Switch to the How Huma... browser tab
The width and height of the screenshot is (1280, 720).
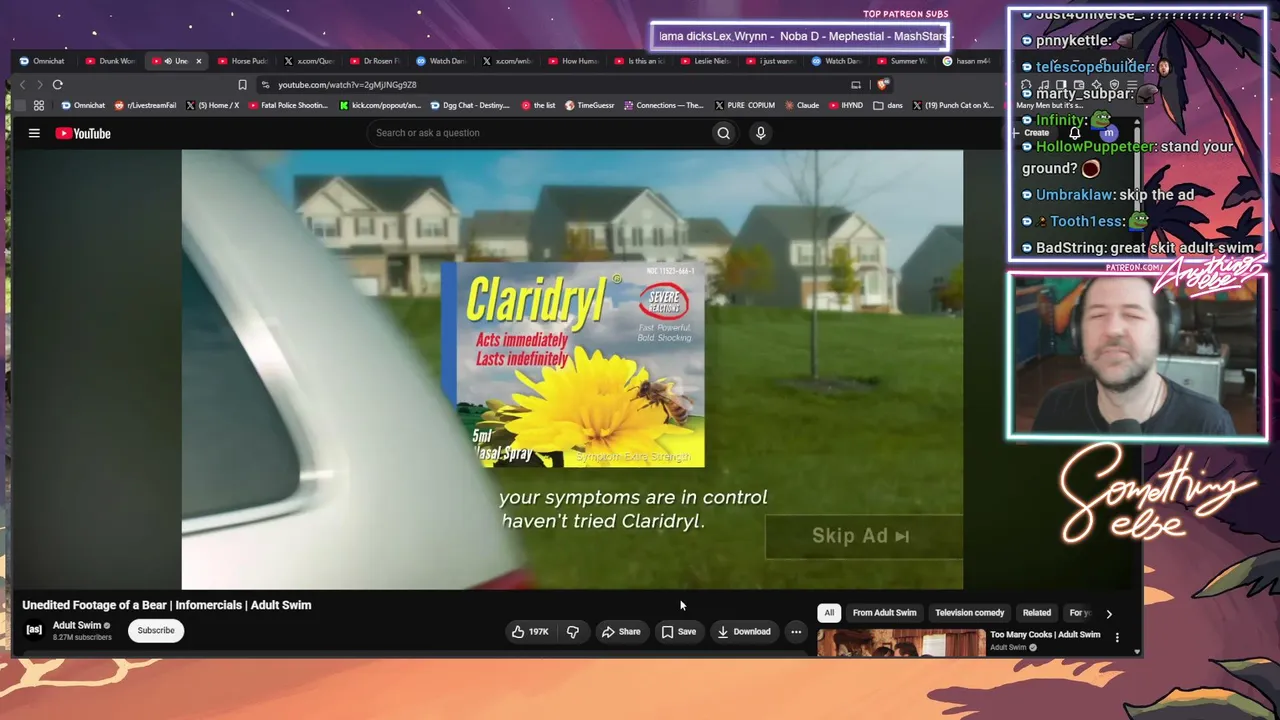[573, 61]
